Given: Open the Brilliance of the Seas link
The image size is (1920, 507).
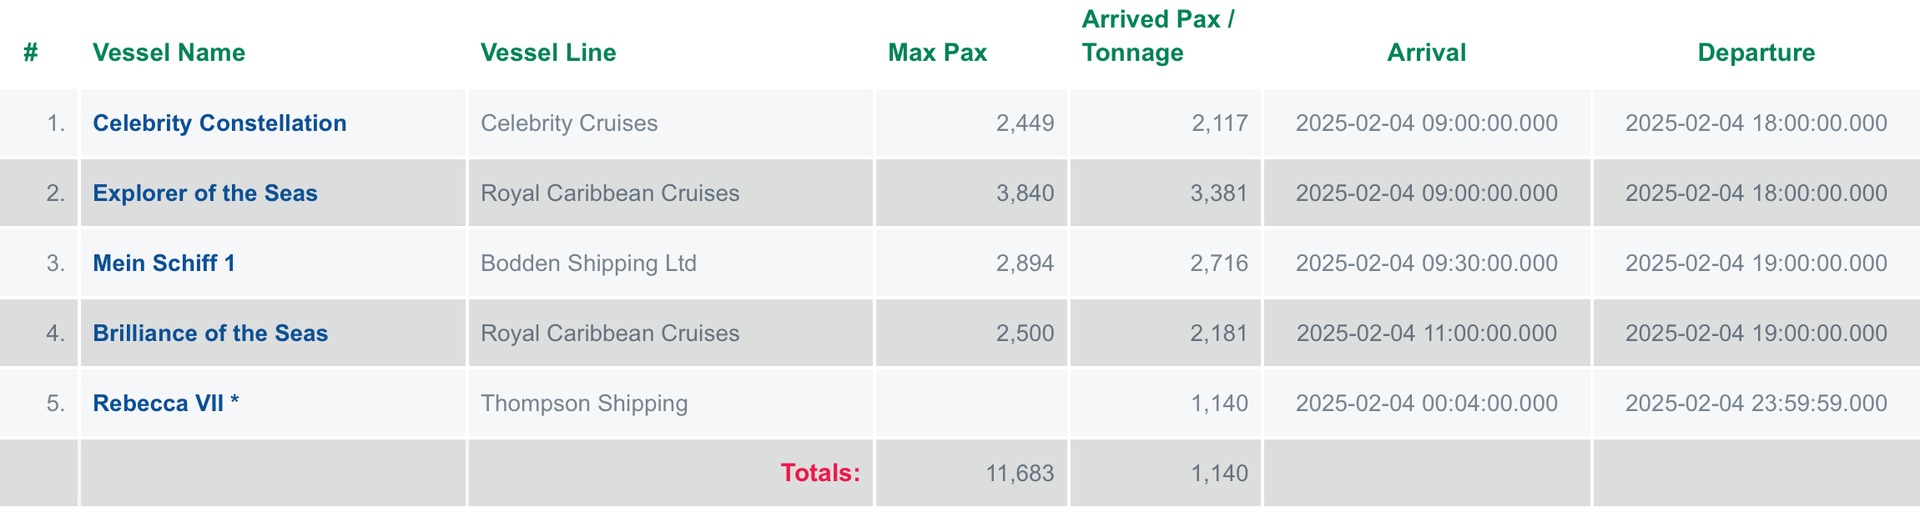Looking at the screenshot, I should (210, 333).
